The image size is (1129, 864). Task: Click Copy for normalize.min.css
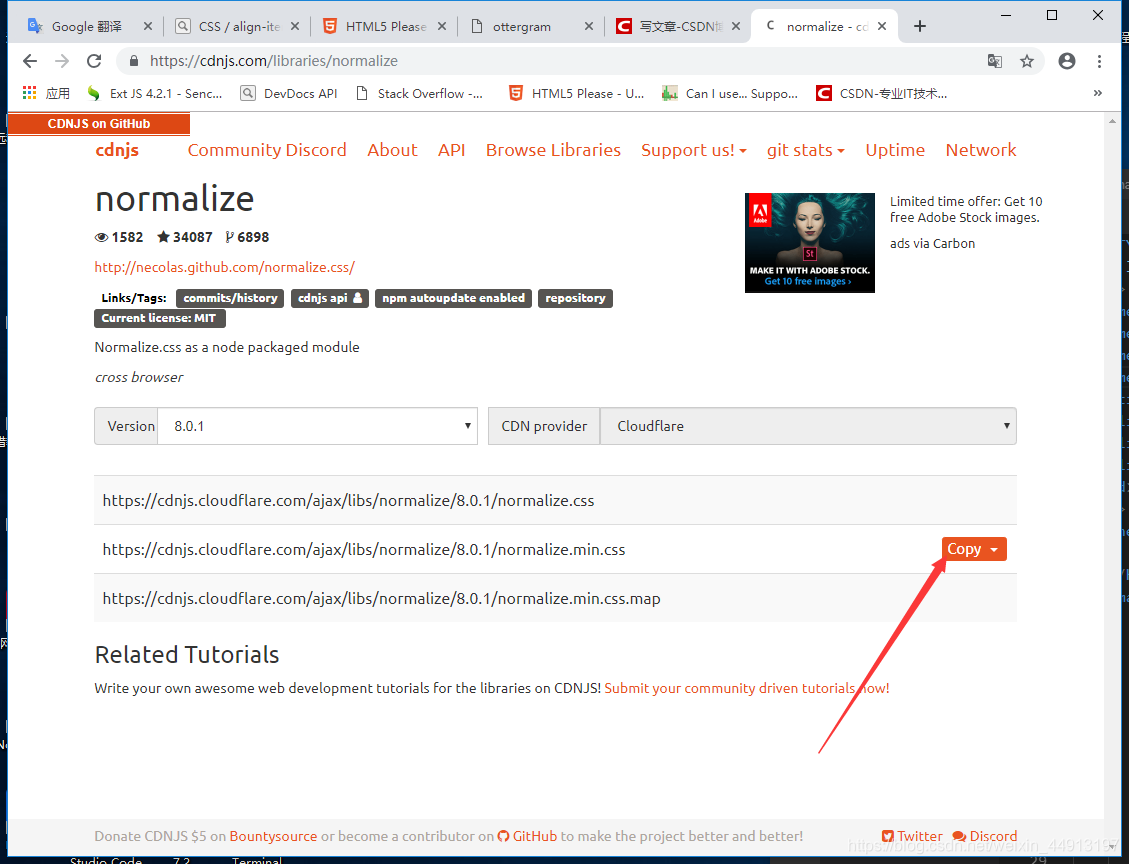click(x=963, y=549)
